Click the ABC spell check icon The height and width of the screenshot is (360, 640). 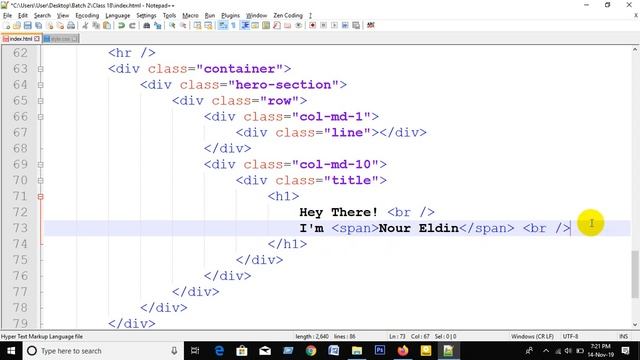pyautogui.click(x=371, y=25)
